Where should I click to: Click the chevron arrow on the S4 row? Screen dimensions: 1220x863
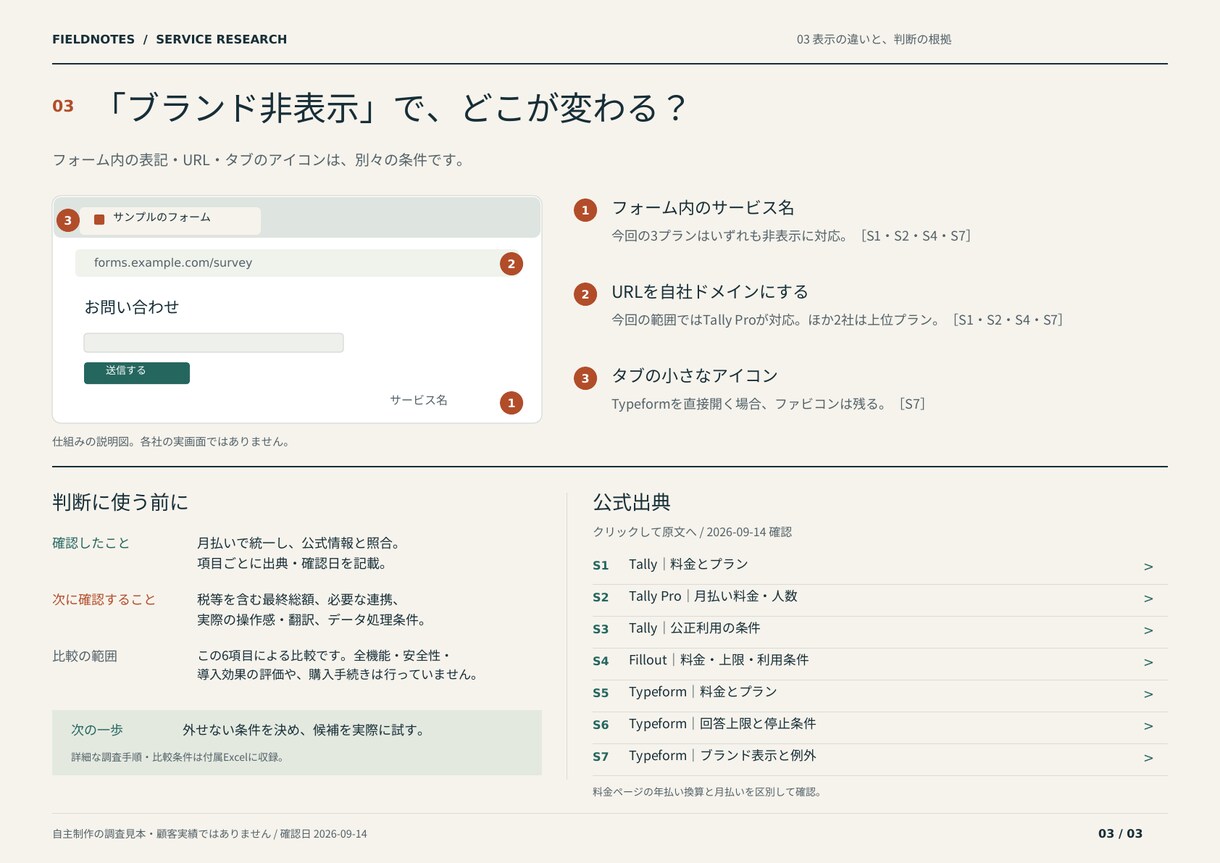1148,662
